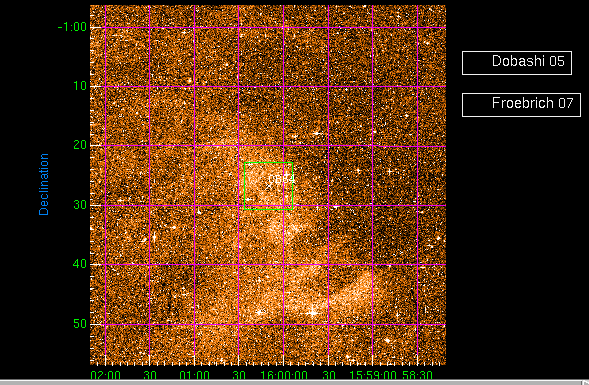Select the green rectangular region outline

coord(268,186)
